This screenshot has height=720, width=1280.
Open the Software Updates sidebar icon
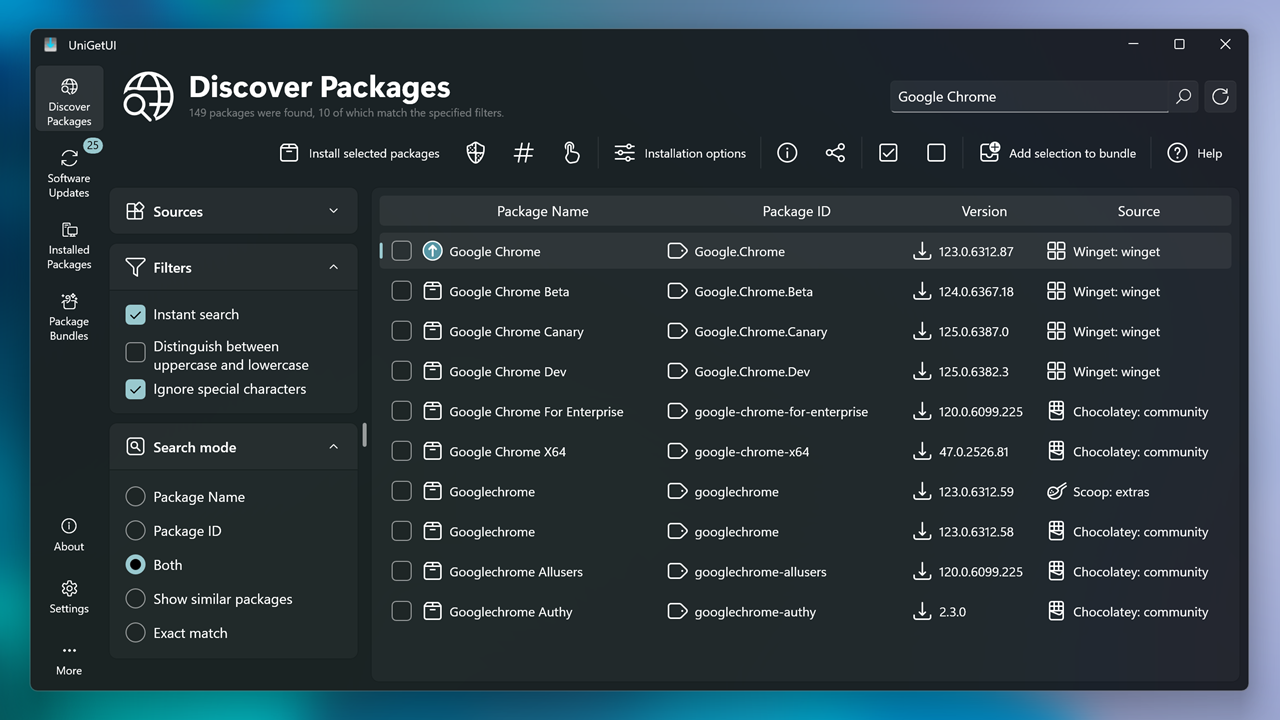[x=68, y=170]
